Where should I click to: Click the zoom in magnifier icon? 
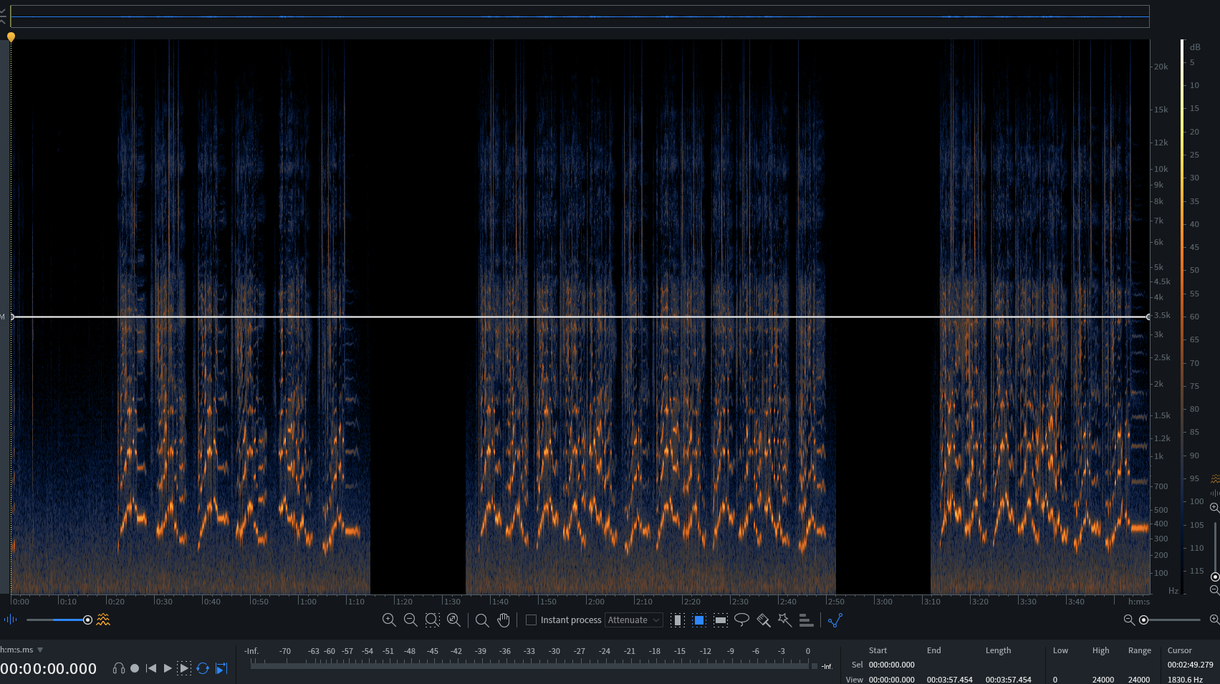(x=389, y=620)
